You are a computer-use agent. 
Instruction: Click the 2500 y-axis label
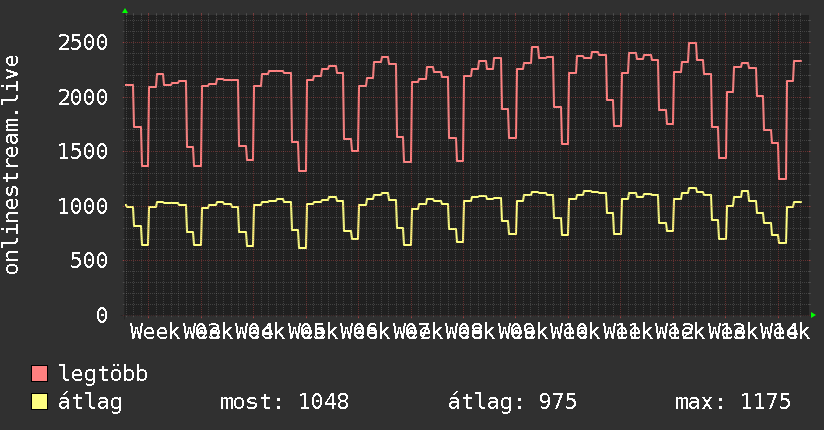(83, 43)
